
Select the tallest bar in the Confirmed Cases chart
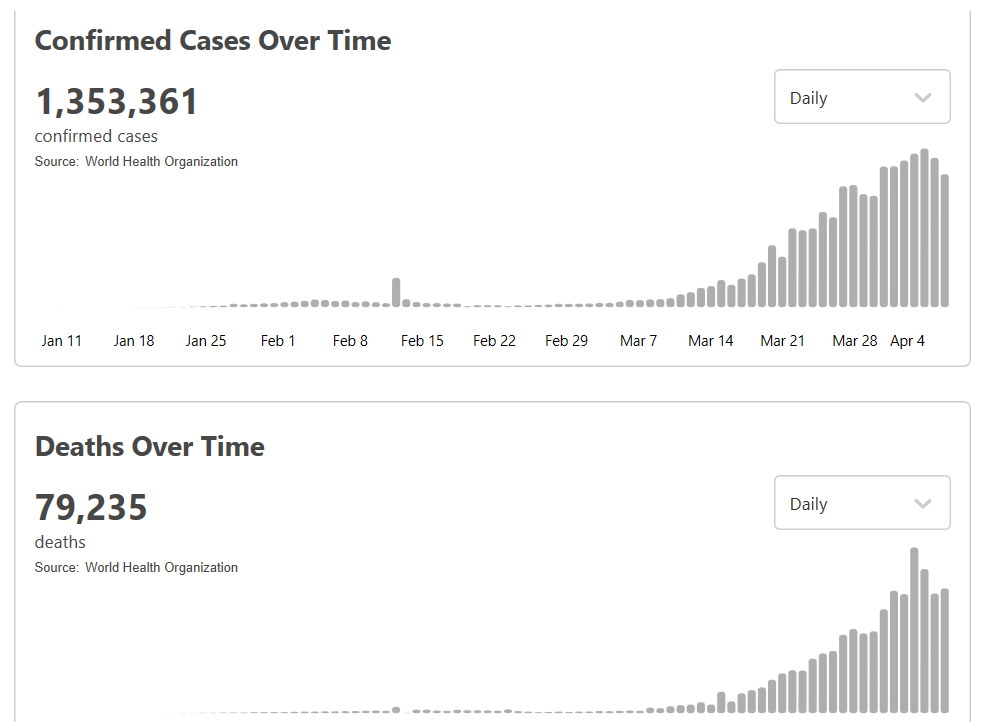pyautogui.click(x=925, y=228)
